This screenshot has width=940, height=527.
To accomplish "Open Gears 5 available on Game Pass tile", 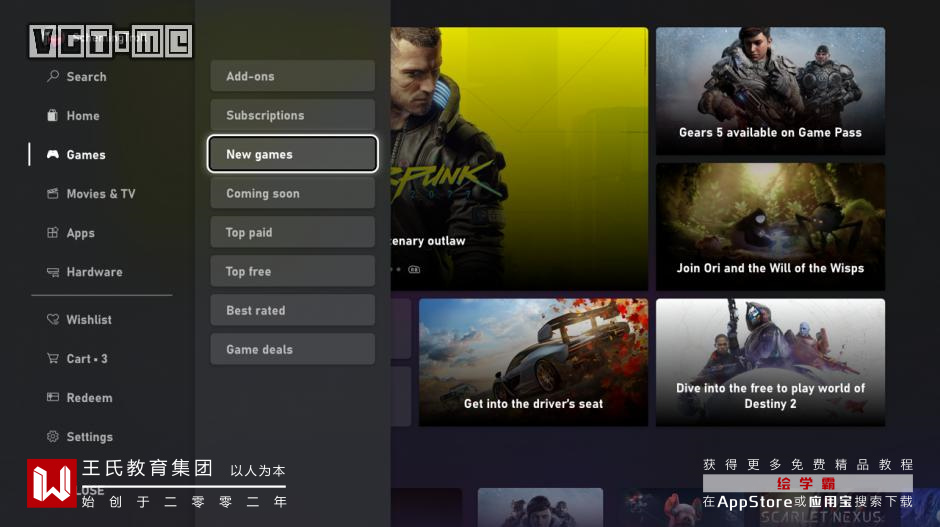I will pos(770,91).
